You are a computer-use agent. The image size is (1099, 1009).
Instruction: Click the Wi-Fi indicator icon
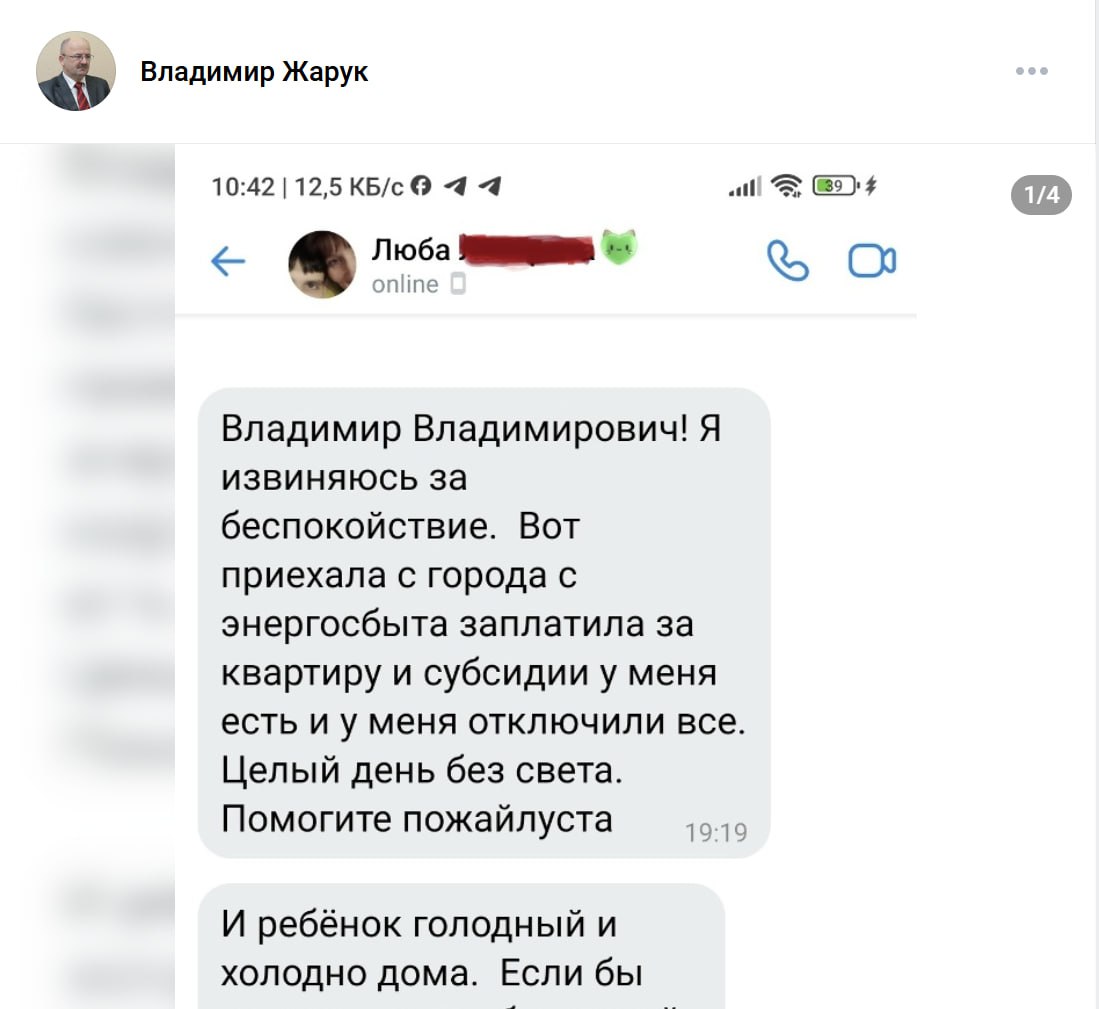786,186
